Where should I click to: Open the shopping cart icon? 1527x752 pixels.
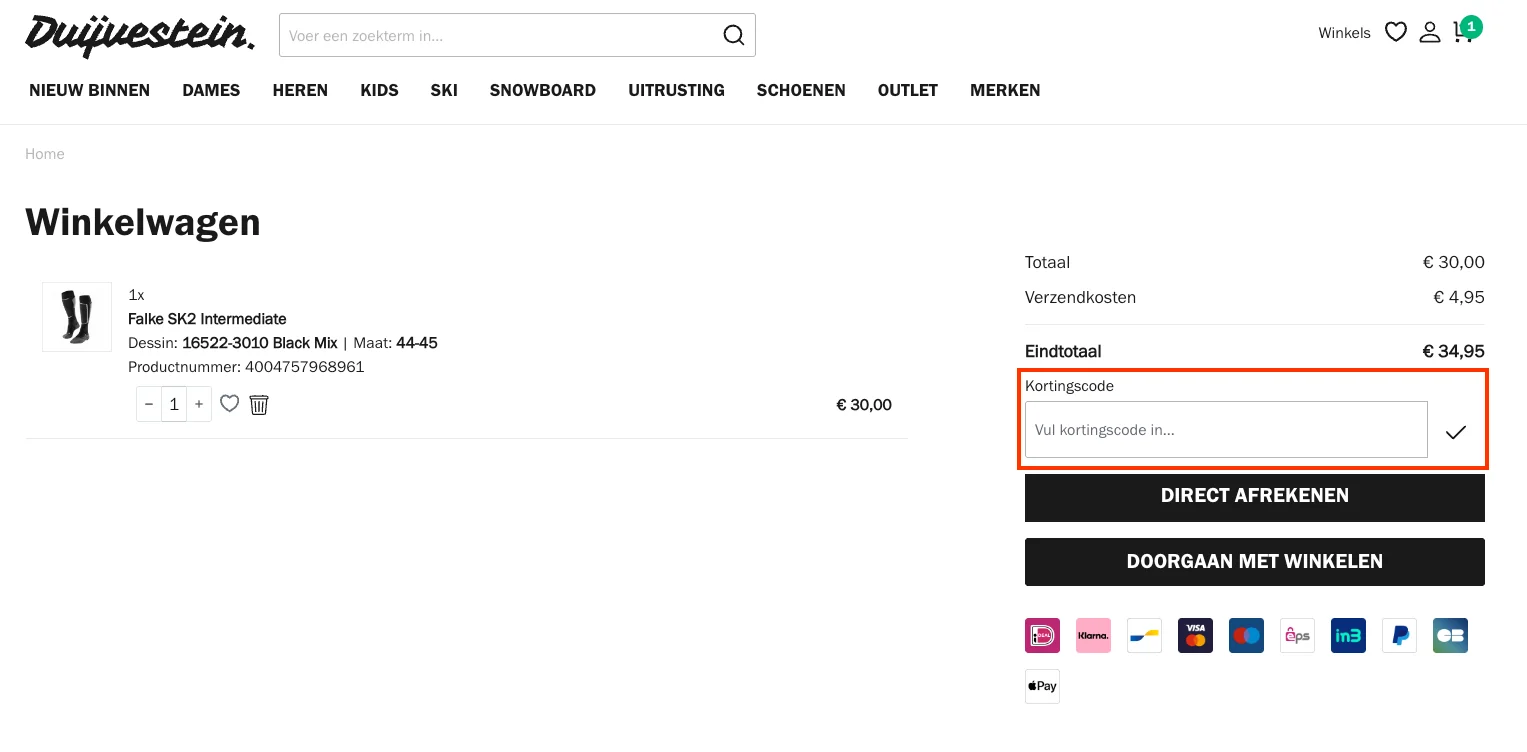coord(1464,32)
